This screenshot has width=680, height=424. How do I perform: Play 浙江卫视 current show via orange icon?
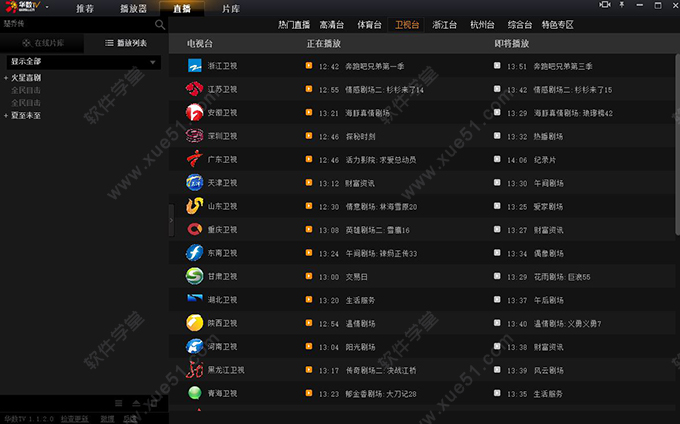click(309, 66)
